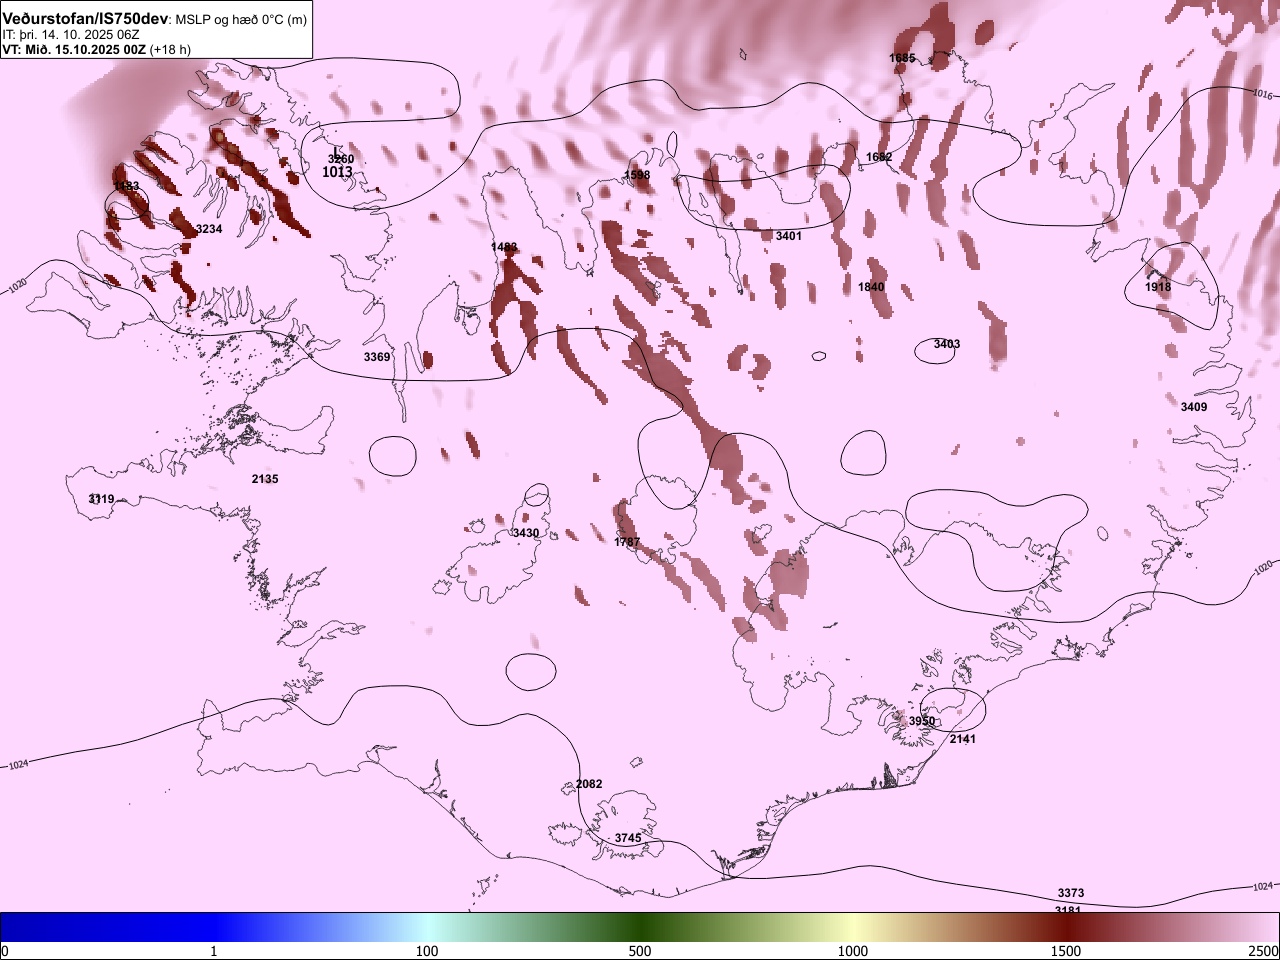Click the 3950 height label

click(x=922, y=721)
